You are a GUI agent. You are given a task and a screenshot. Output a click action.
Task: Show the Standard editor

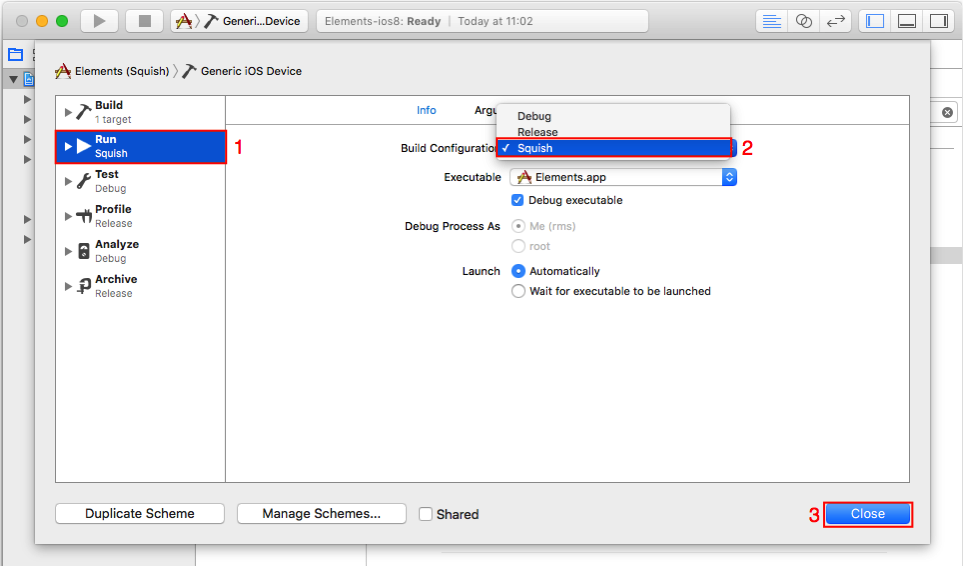[x=771, y=21]
